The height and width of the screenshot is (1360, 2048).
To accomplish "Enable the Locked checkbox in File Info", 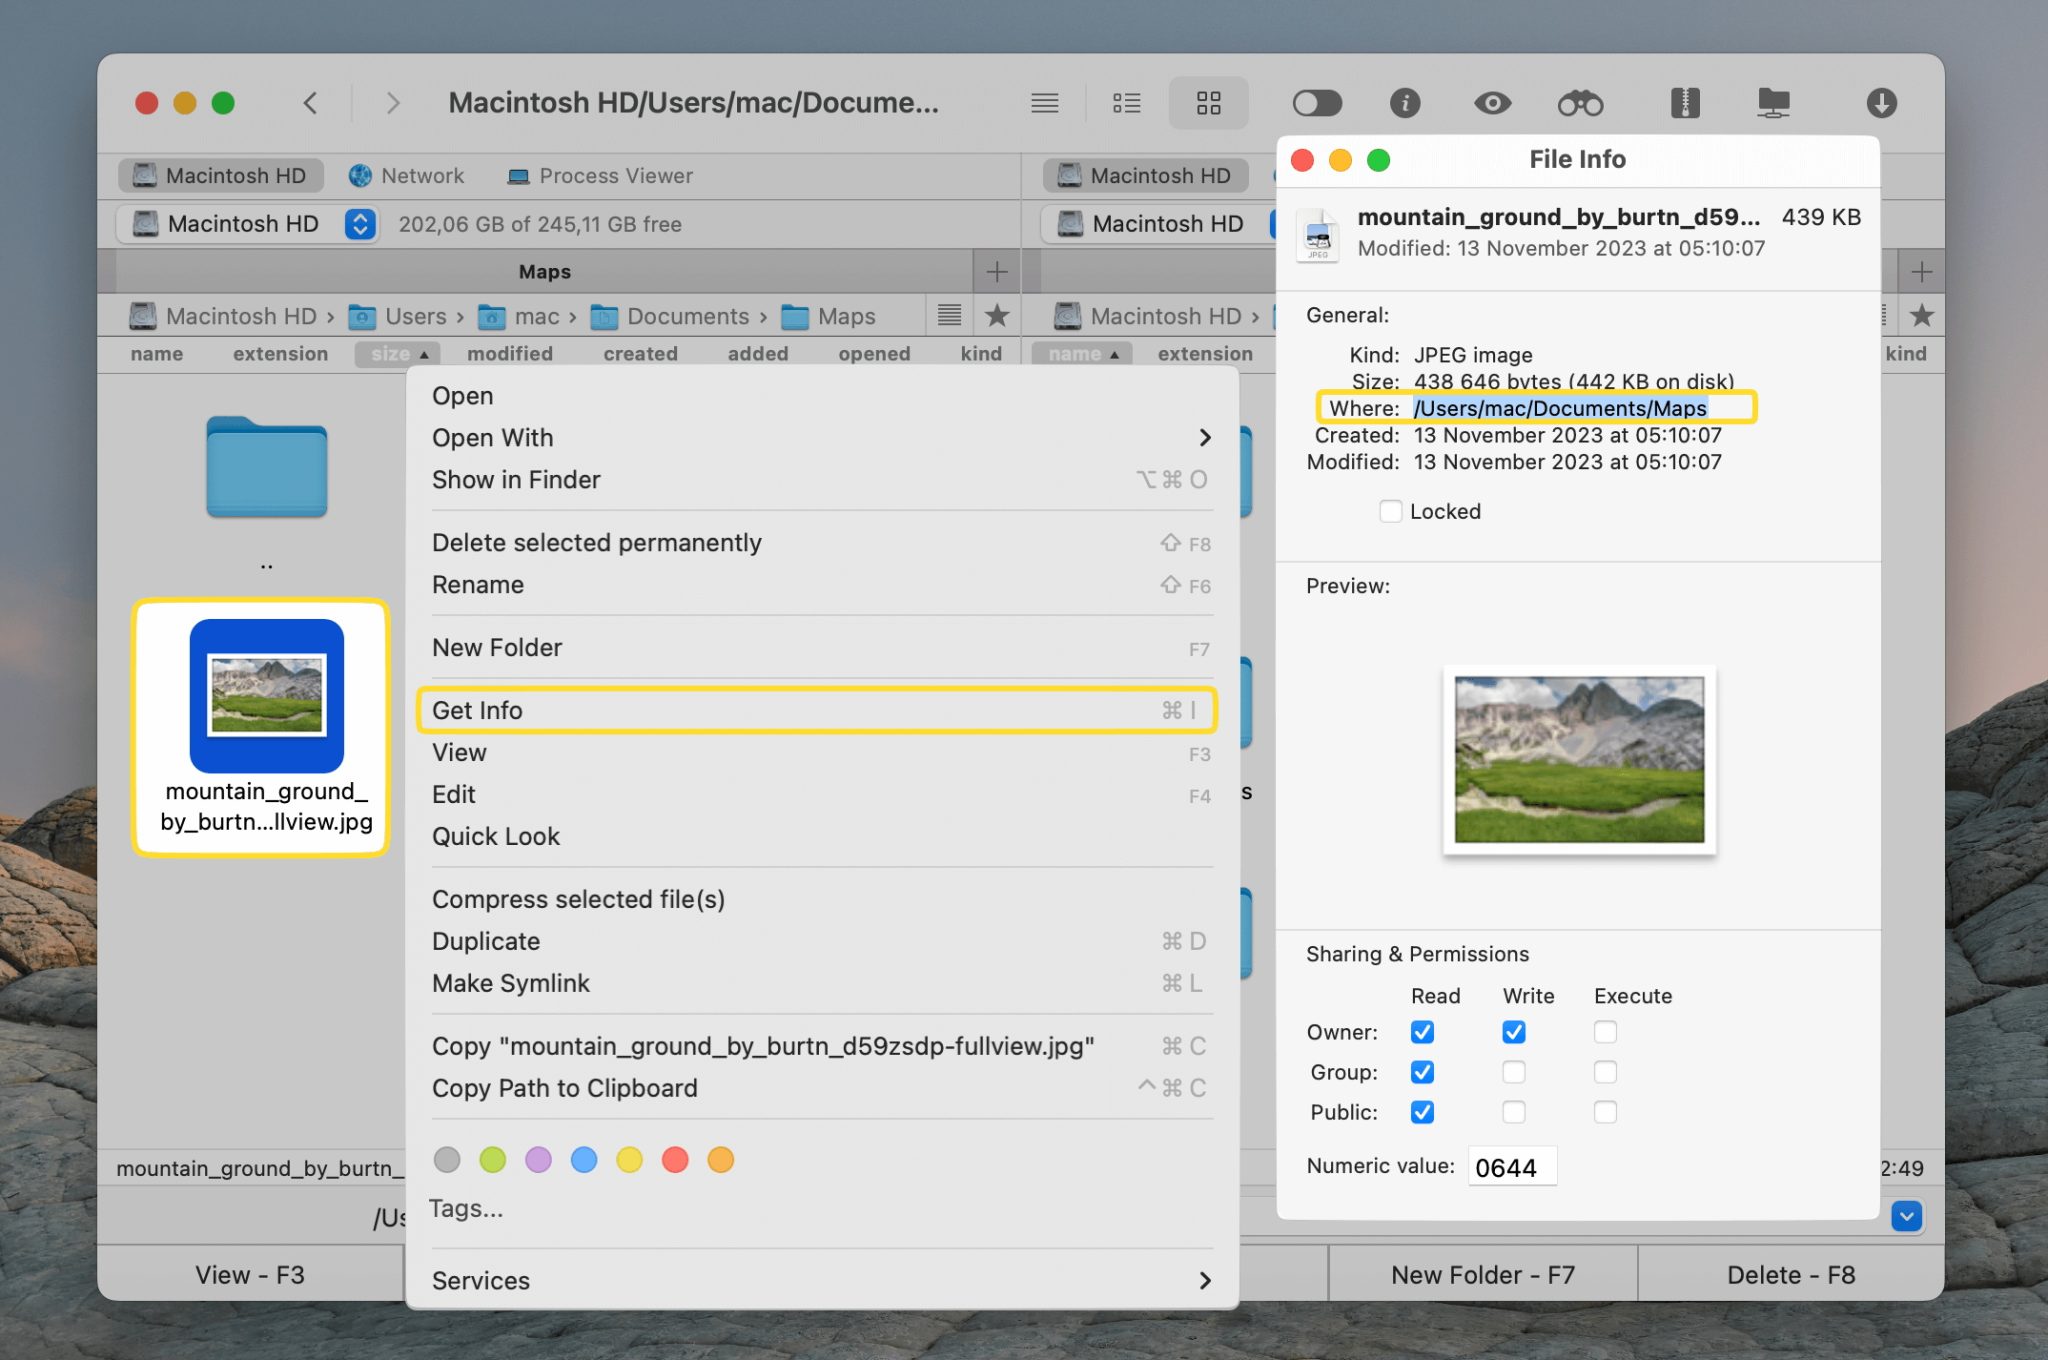I will pos(1391,511).
